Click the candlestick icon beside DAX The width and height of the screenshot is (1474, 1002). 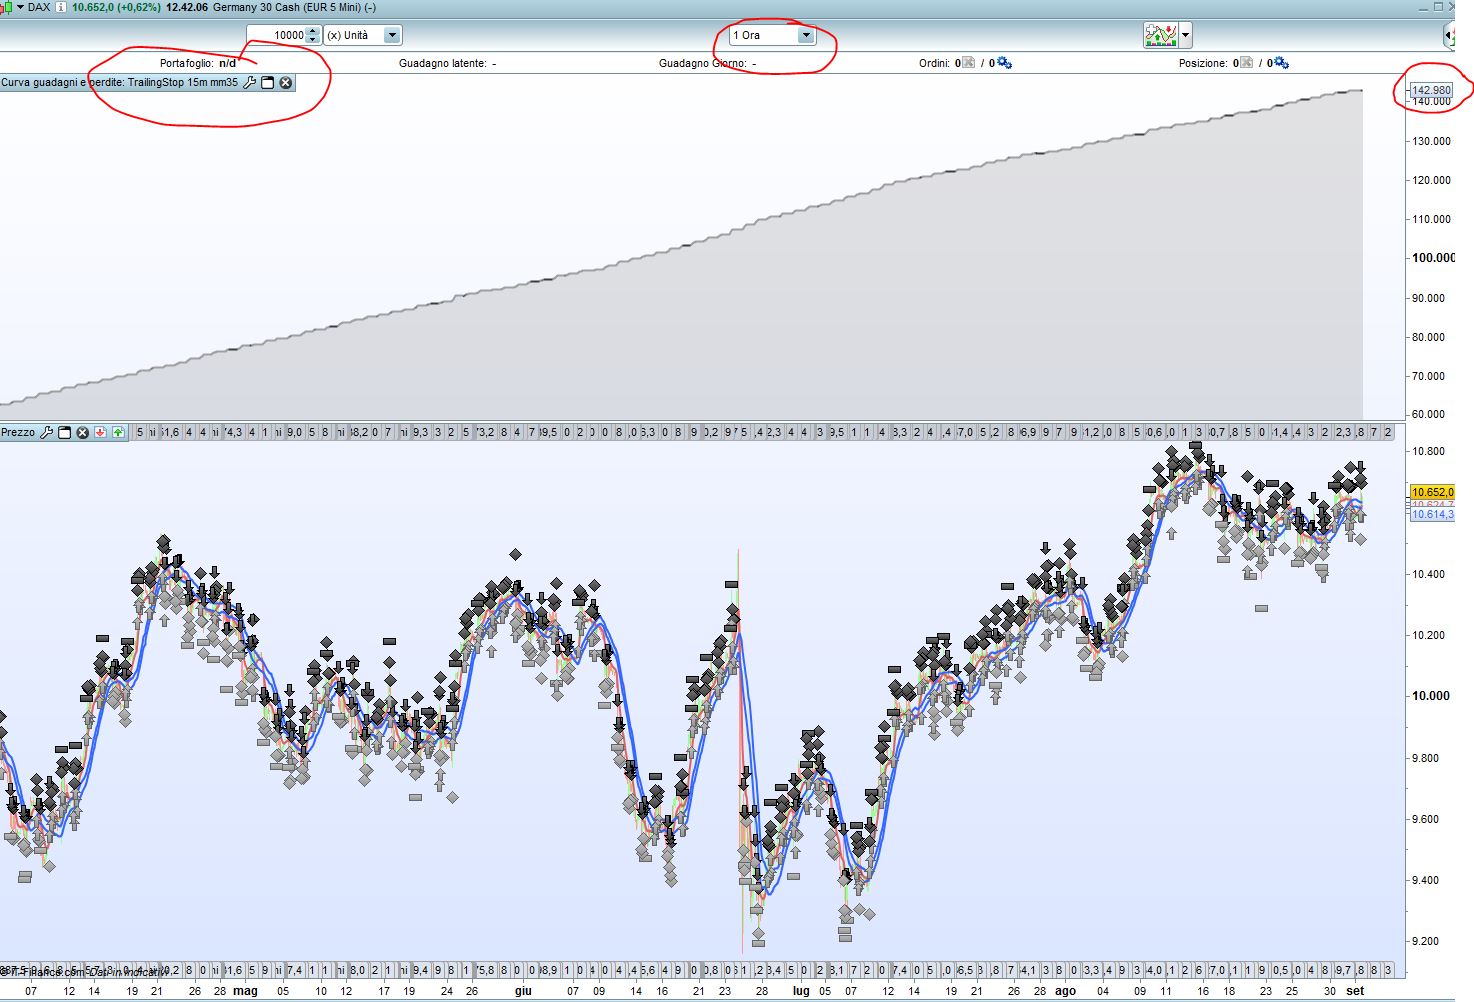coord(6,7)
